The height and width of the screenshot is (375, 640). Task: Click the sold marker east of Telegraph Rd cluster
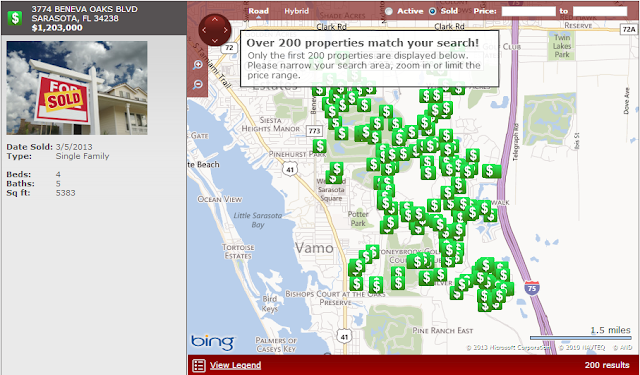coord(490,171)
